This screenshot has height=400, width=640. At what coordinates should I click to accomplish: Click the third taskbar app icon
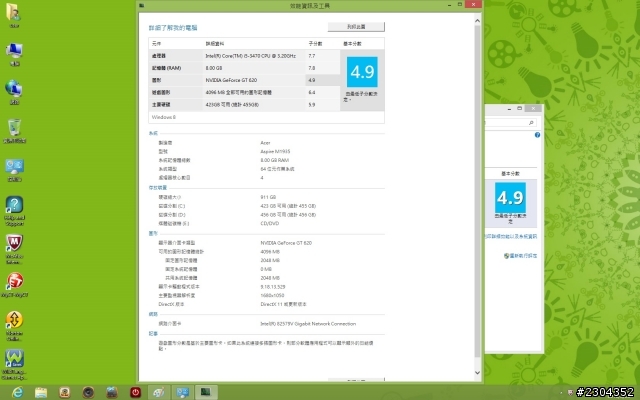pos(64,393)
